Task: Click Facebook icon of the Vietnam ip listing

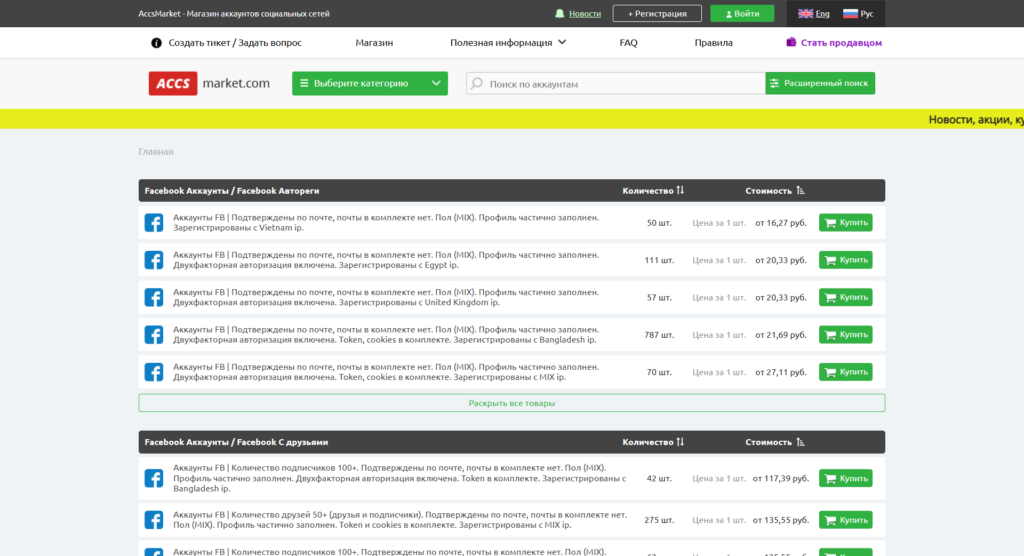Action: pyautogui.click(x=154, y=223)
